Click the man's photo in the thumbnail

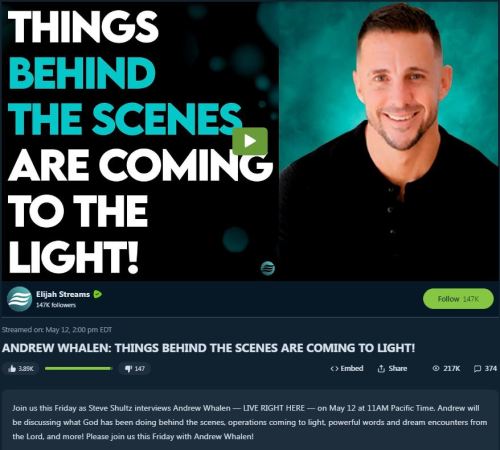click(x=389, y=141)
